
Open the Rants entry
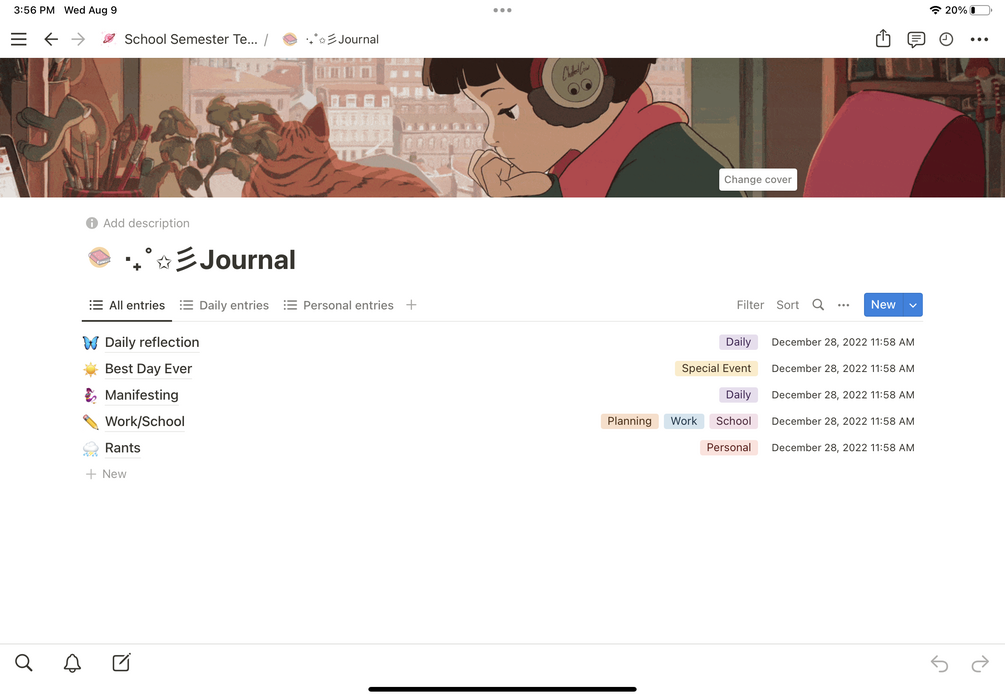122,447
